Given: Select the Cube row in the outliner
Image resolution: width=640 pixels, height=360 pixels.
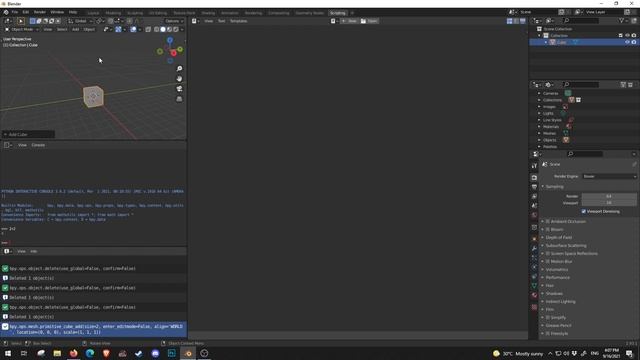Looking at the screenshot, I should point(584,42).
